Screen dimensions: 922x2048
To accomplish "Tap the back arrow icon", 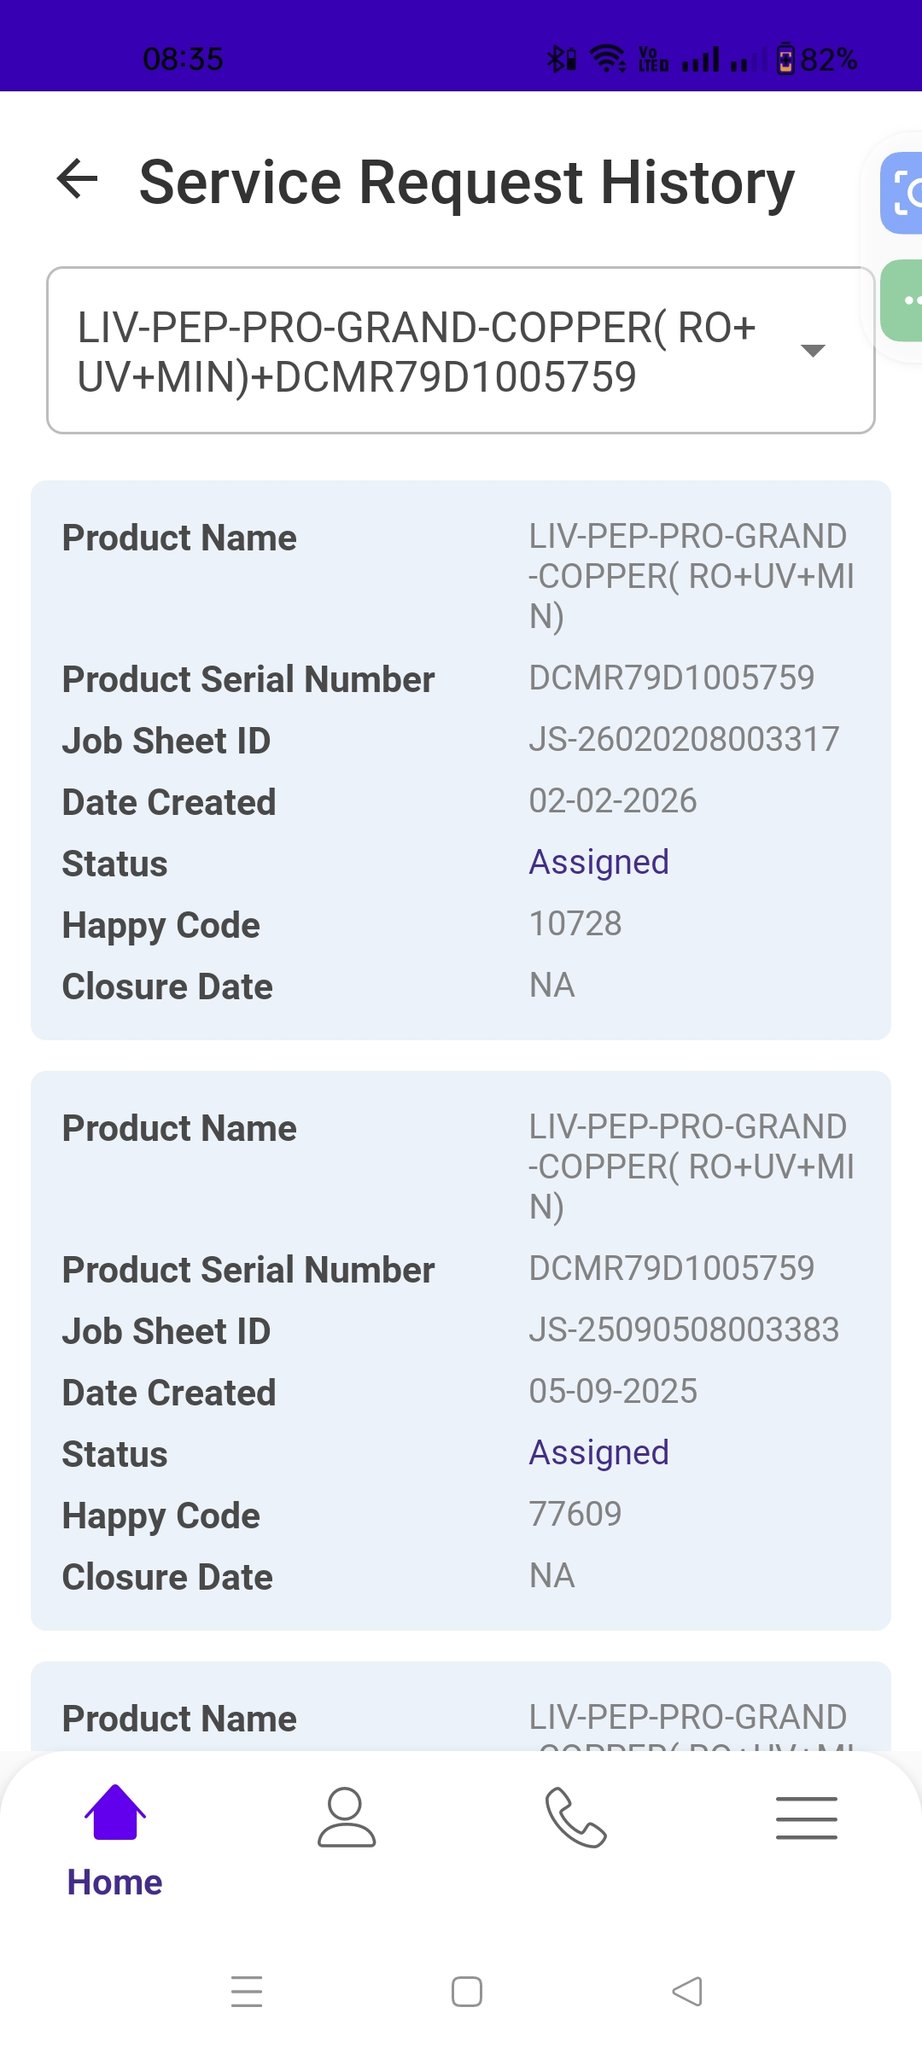I will (x=77, y=180).
